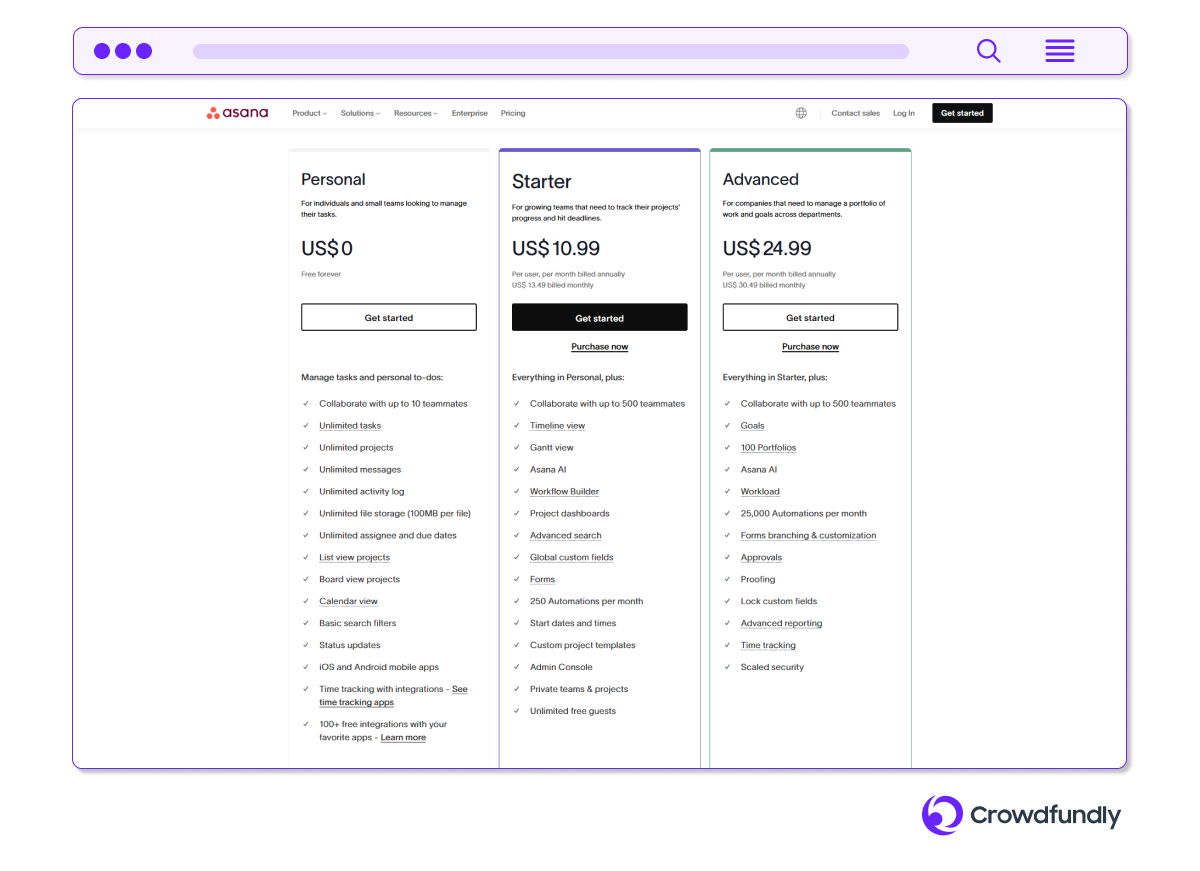Click Purchase now under Advanced plan
The width and height of the screenshot is (1200, 871).
(810, 347)
